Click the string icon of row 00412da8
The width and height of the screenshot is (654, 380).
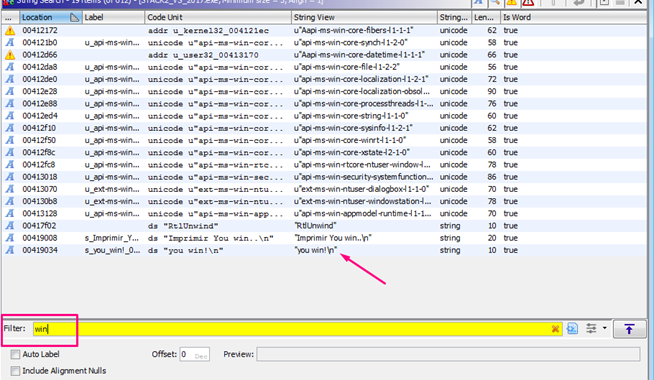10,67
